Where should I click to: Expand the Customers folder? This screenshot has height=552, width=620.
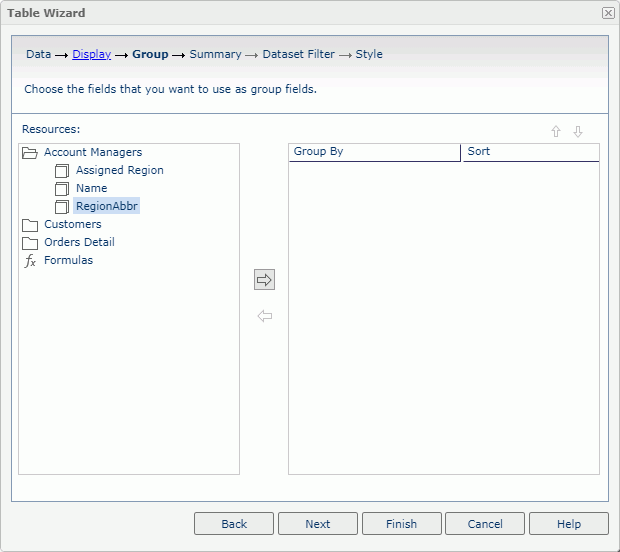30,225
